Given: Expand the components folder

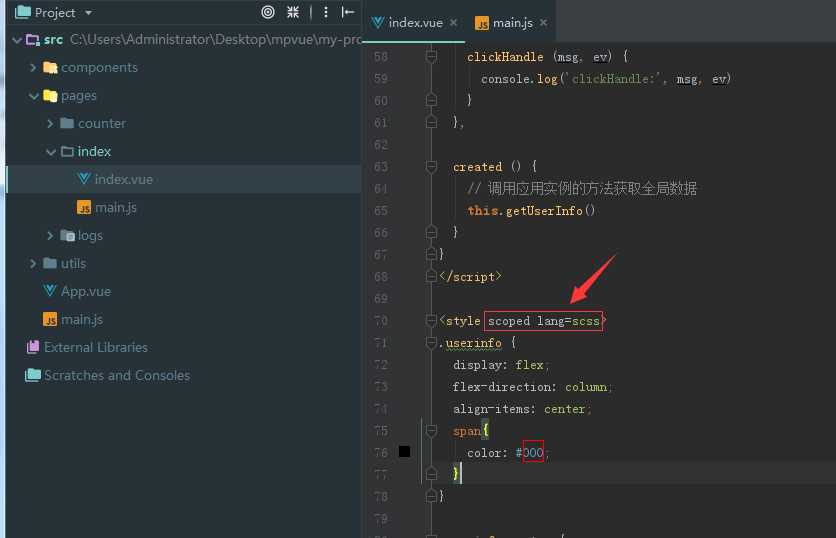Looking at the screenshot, I should point(33,68).
